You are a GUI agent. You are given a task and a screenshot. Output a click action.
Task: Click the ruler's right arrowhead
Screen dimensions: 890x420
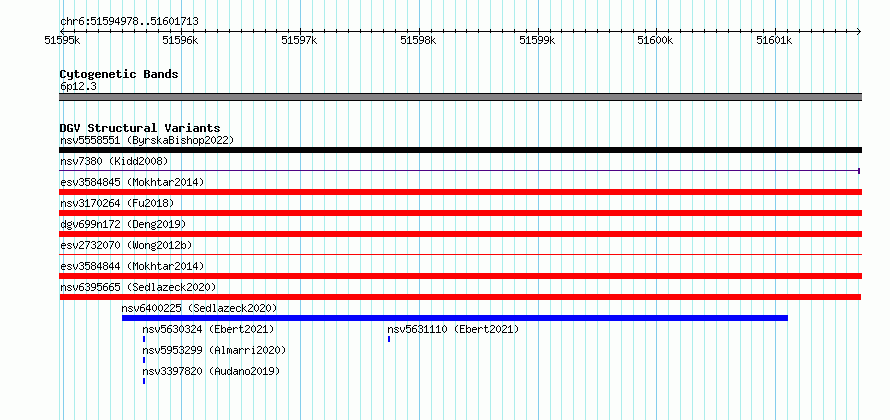pos(859,31)
